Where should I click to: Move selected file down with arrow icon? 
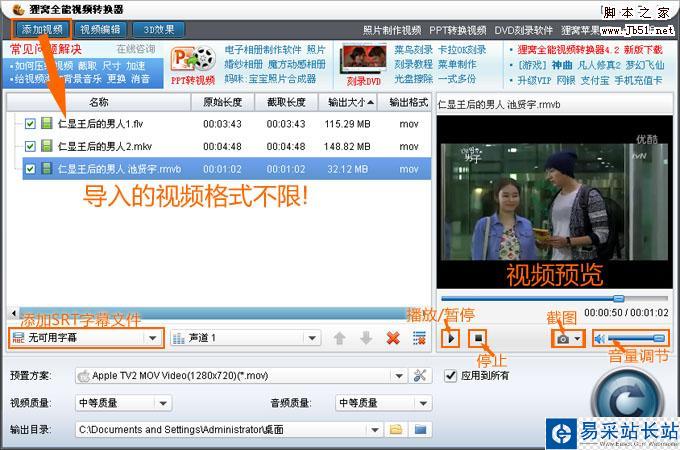tap(366, 338)
